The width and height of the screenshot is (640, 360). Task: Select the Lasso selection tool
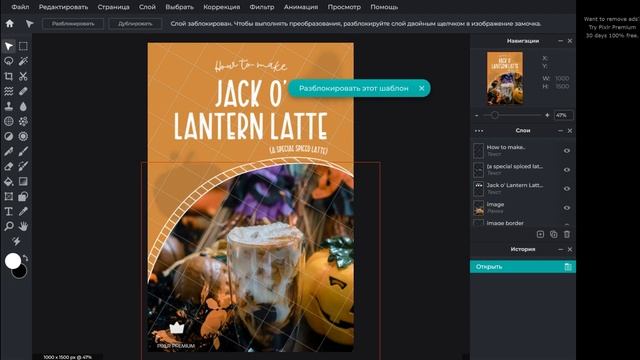pos(9,61)
